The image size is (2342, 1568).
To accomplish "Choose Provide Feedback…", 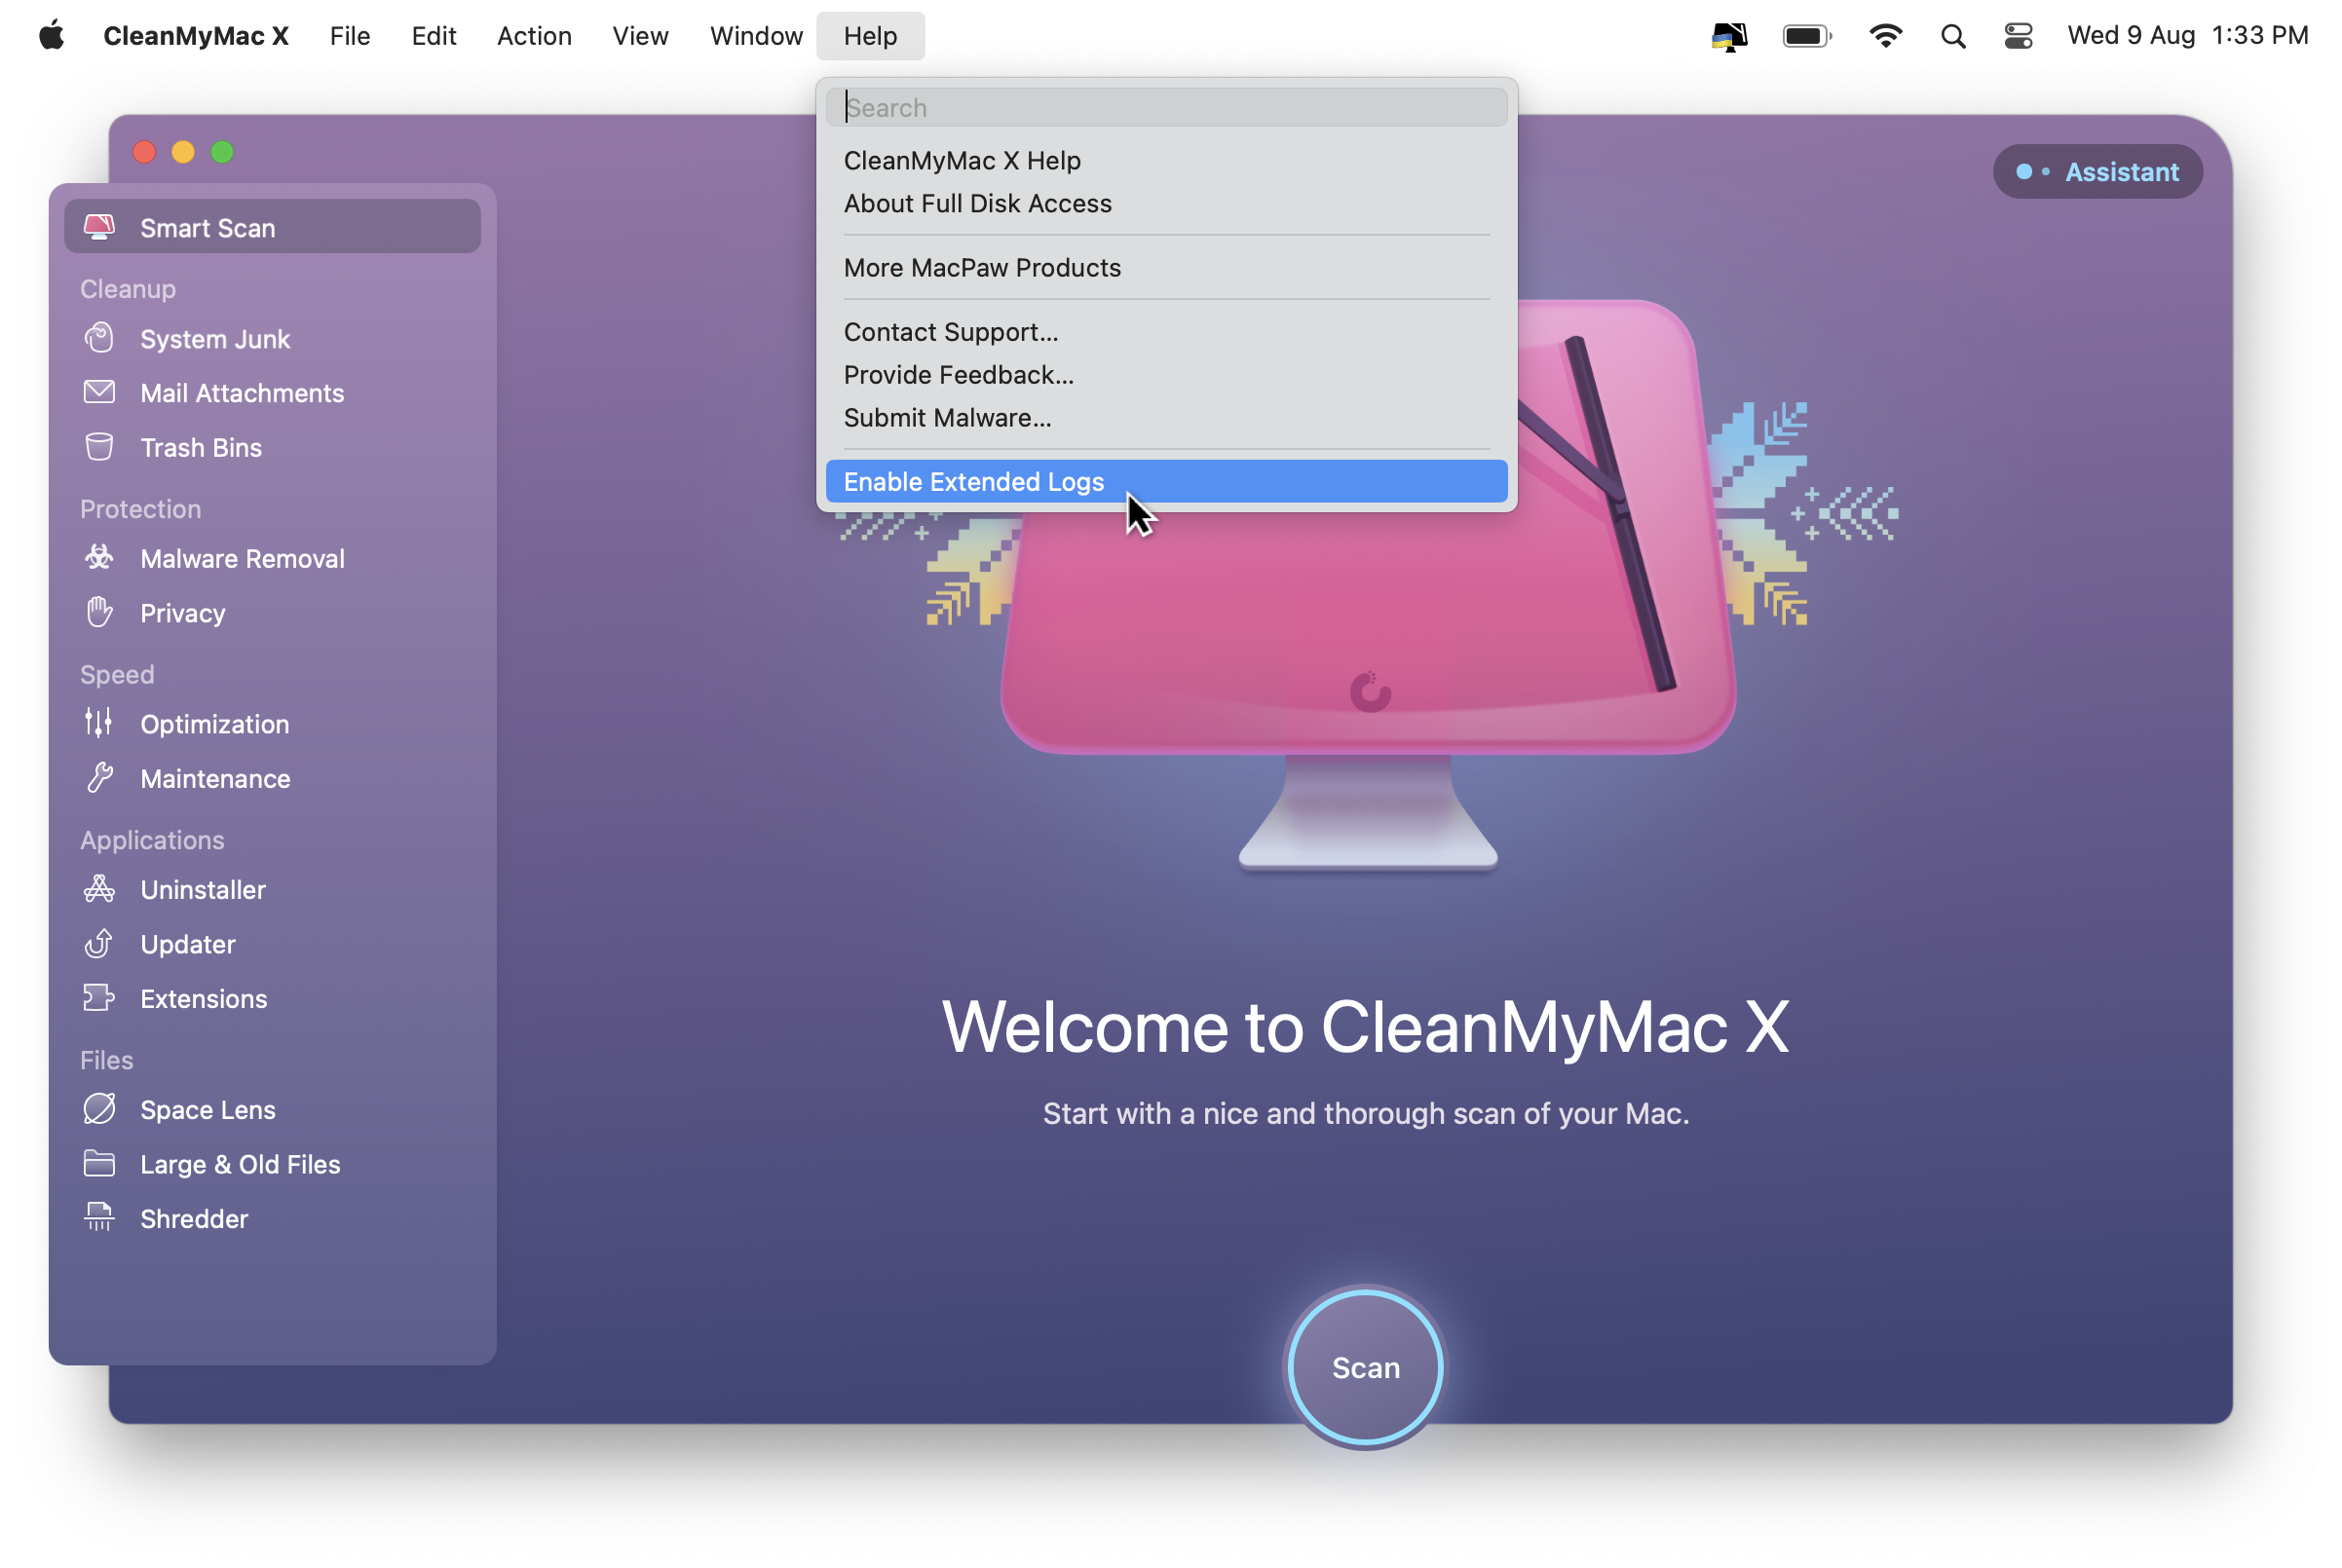I will click(x=1166, y=374).
